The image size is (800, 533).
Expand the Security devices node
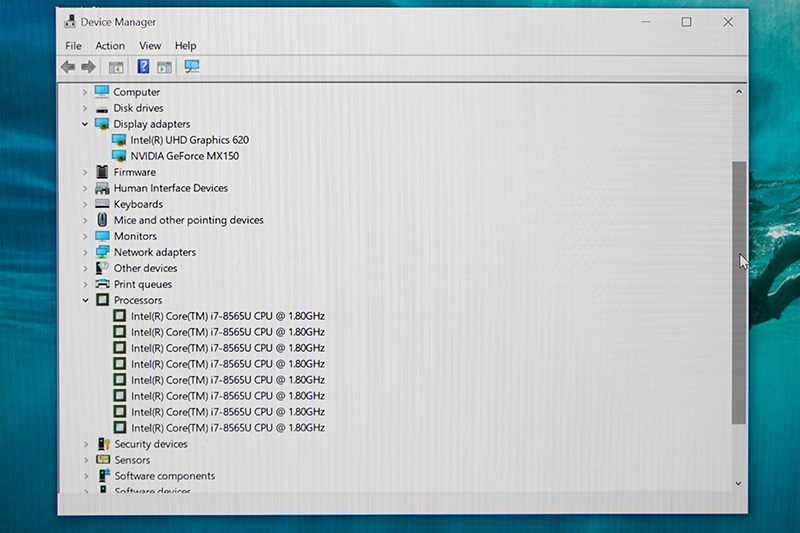(86, 444)
